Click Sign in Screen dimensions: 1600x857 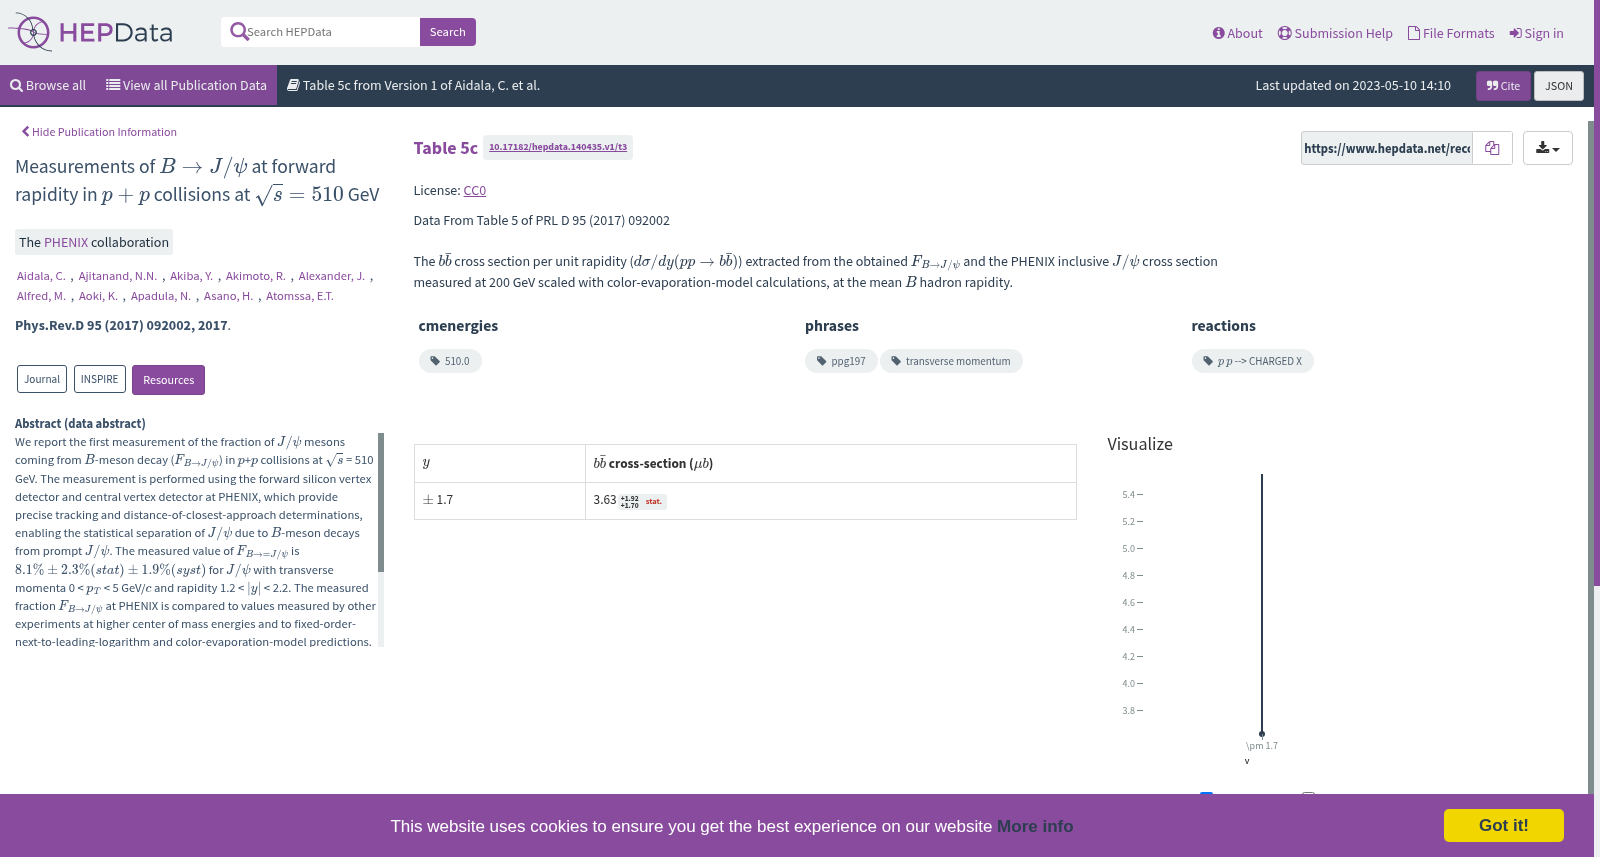(1537, 33)
